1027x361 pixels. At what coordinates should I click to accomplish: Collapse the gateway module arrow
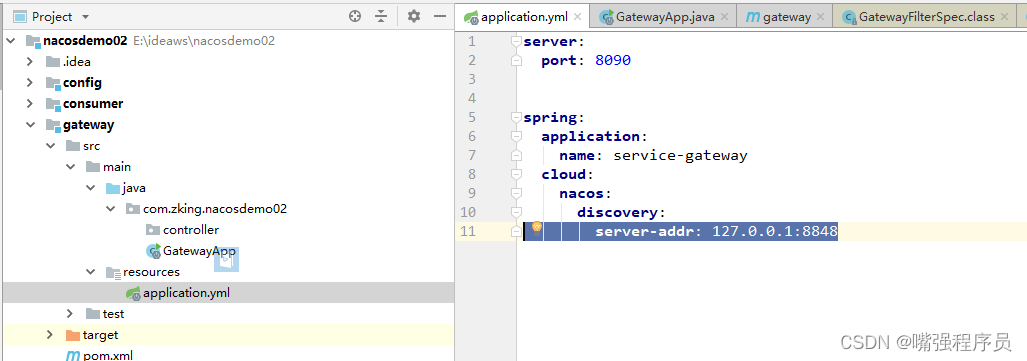click(29, 125)
